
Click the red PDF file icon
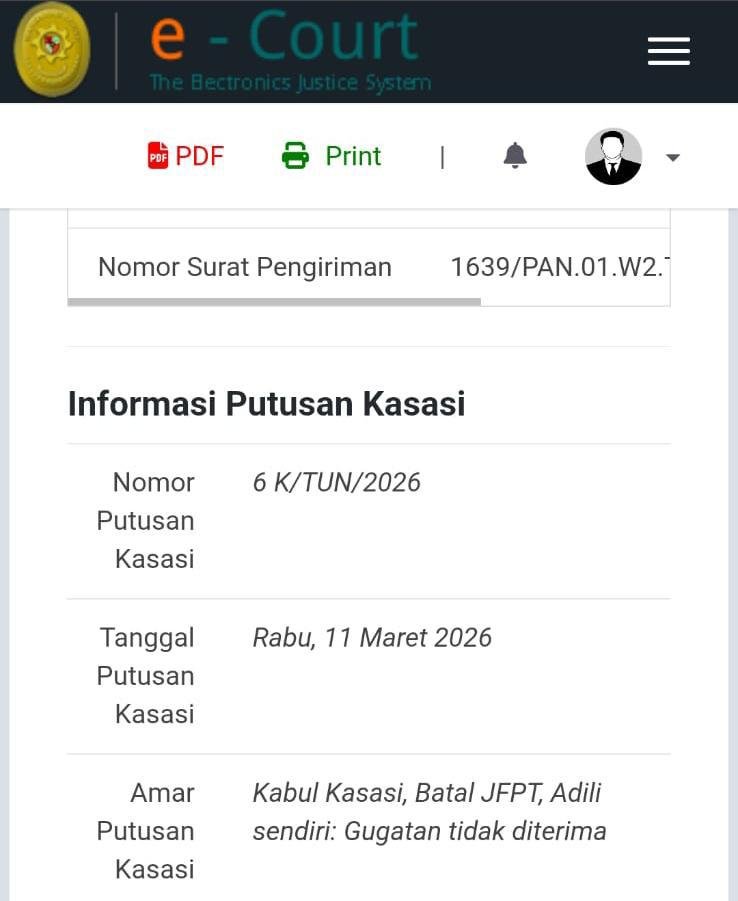coord(158,156)
